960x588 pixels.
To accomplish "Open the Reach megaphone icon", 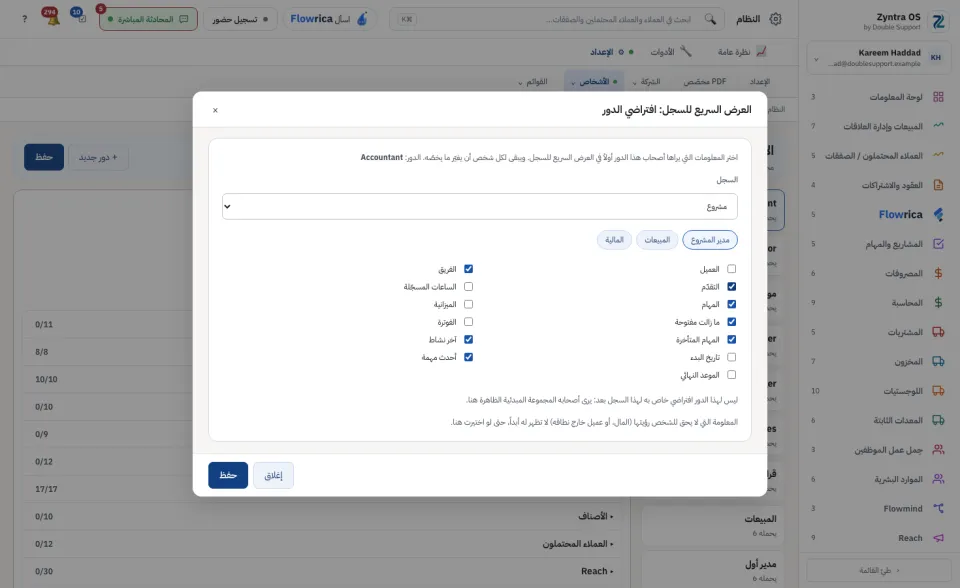I will [x=938, y=538].
